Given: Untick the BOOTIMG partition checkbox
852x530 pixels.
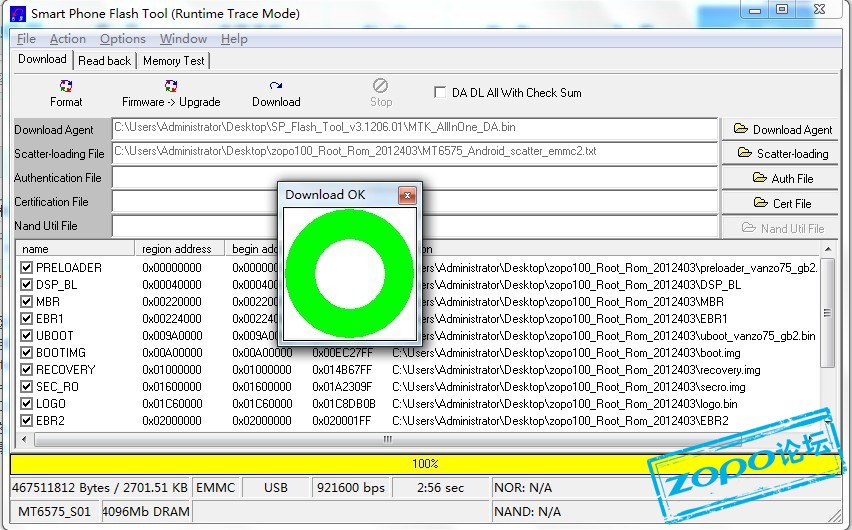Looking at the screenshot, I should (x=27, y=353).
